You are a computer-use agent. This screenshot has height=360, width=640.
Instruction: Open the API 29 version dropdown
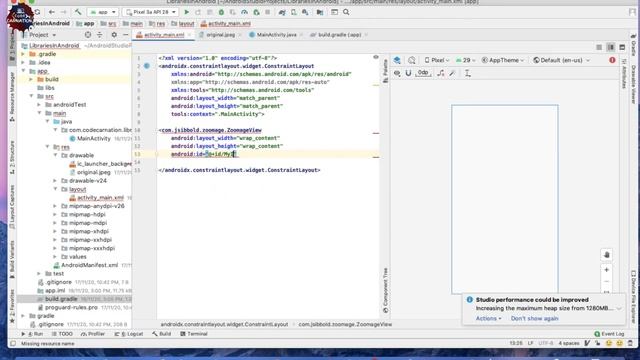tap(466, 60)
